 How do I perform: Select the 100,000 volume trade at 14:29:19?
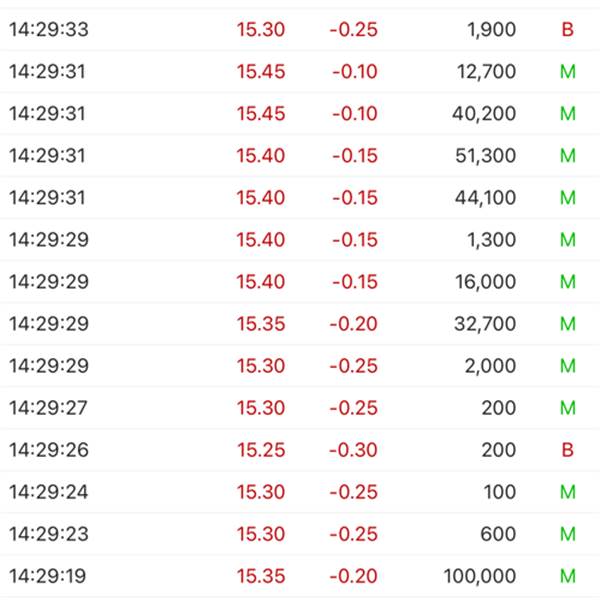[x=300, y=576]
